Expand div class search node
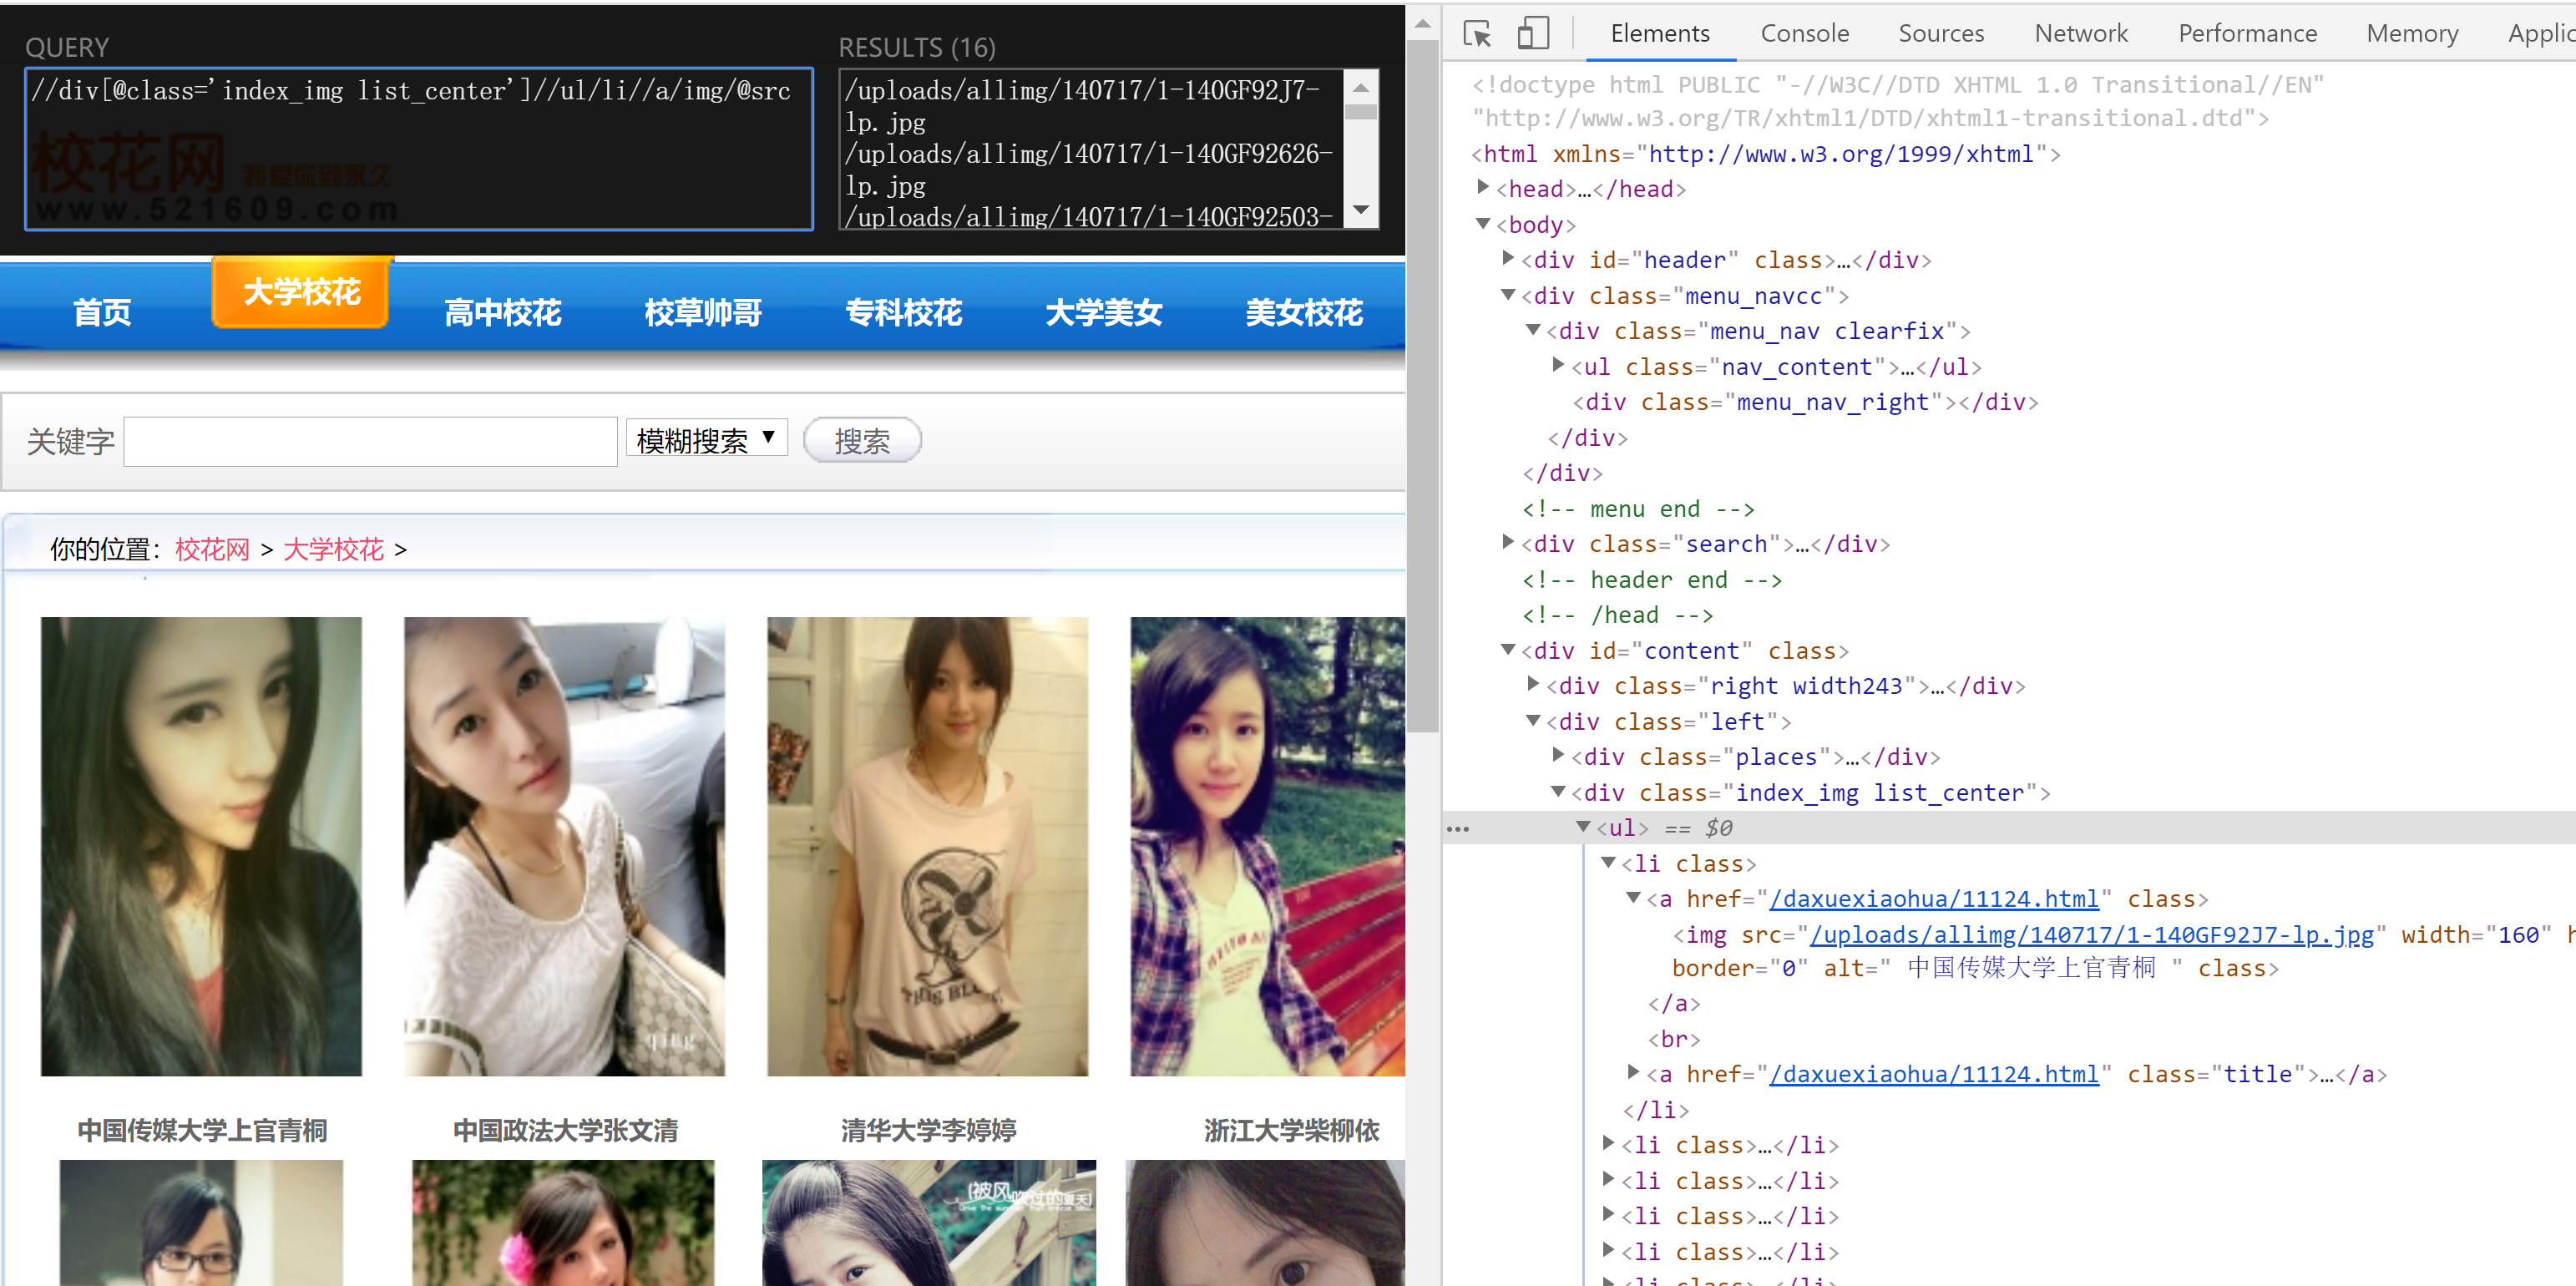Viewport: 2576px width, 1286px height. coord(1509,542)
